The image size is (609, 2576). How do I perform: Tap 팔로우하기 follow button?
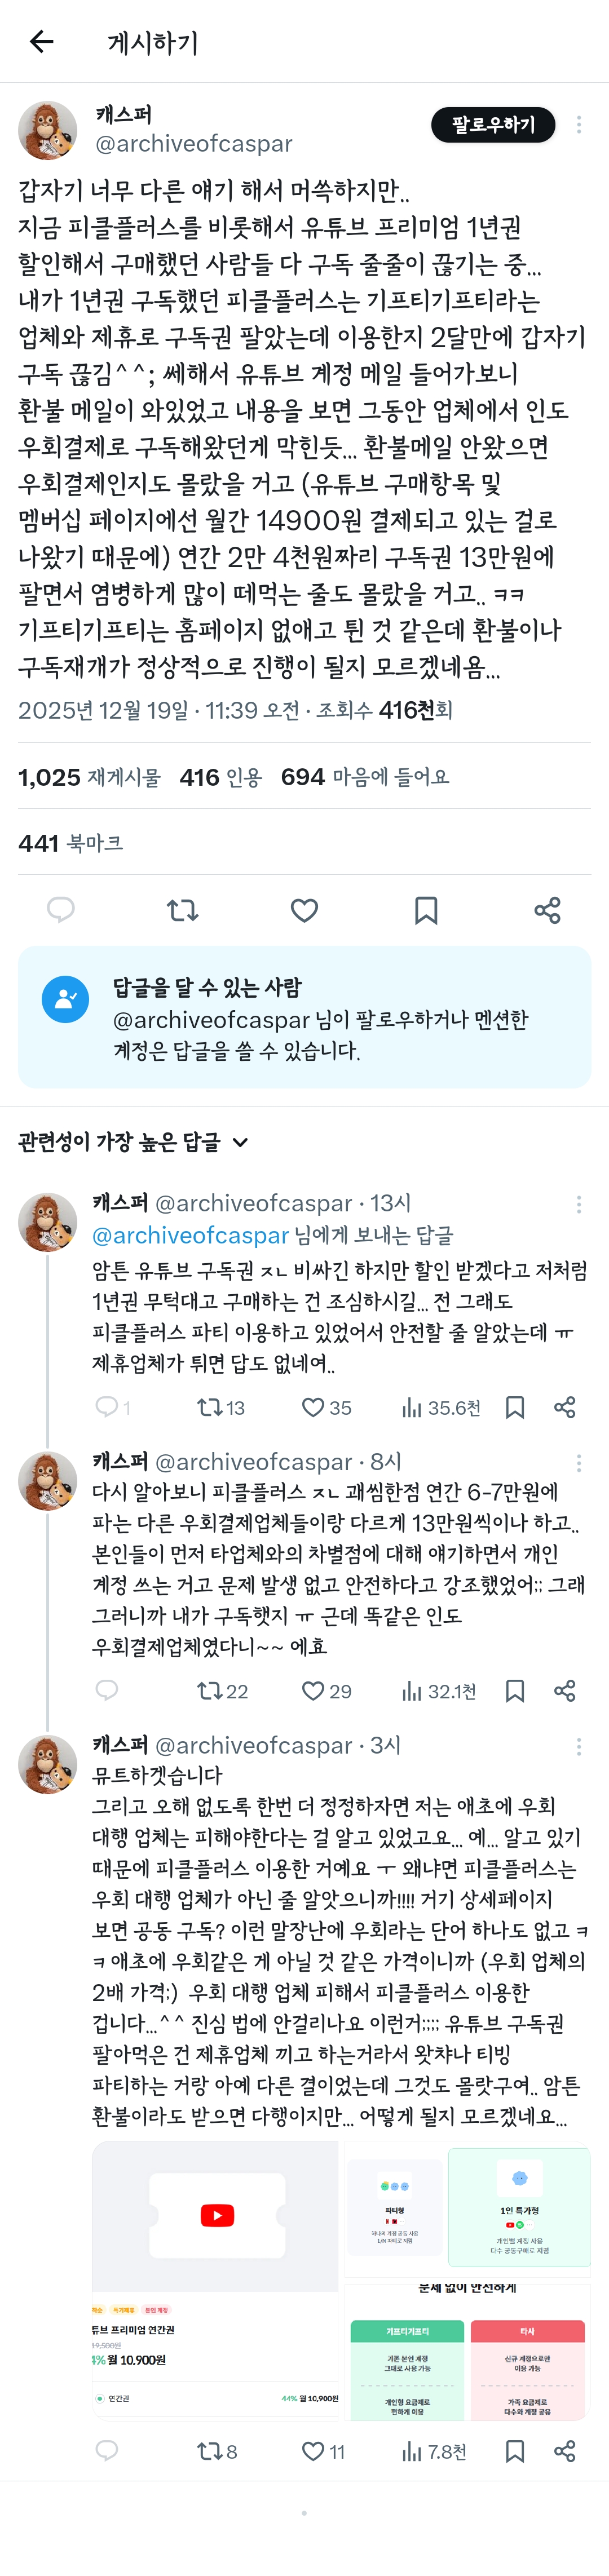pyautogui.click(x=493, y=125)
